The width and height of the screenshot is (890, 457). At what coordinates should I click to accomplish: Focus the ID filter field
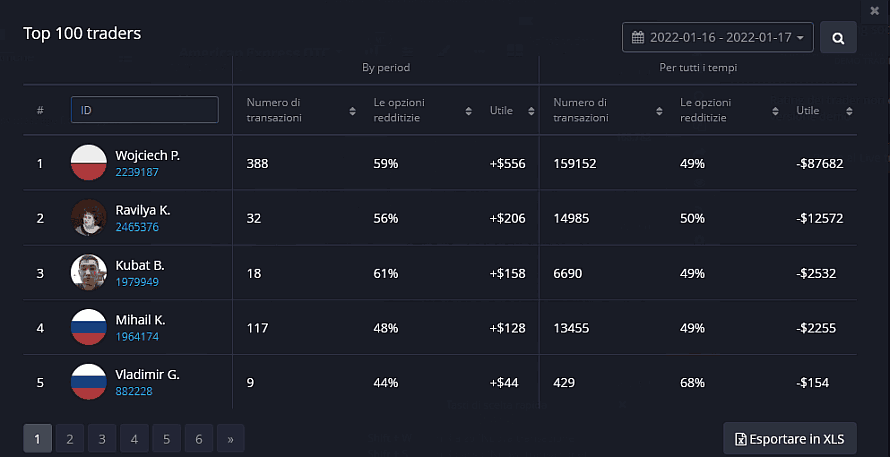point(144,110)
